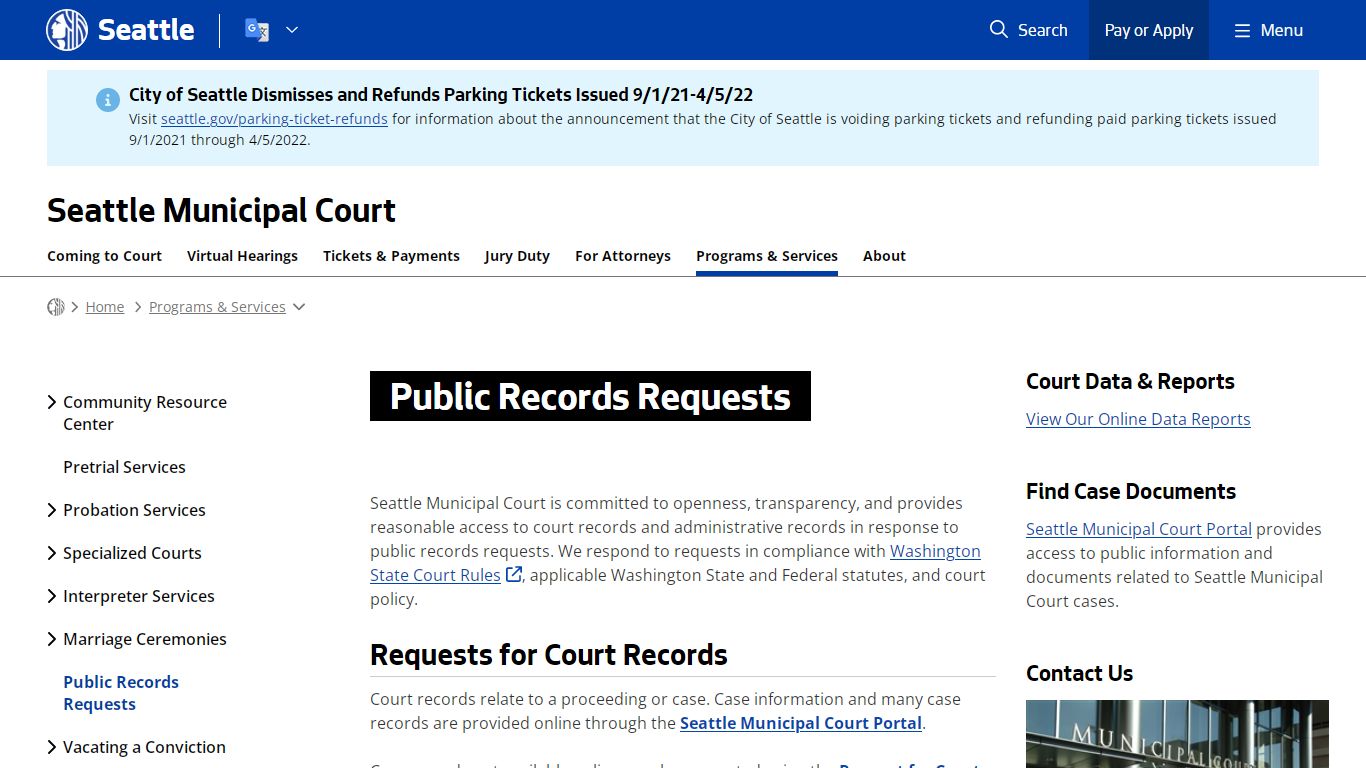Click the Court Data & Reports heading
The height and width of the screenshot is (768, 1366).
[x=1130, y=381]
